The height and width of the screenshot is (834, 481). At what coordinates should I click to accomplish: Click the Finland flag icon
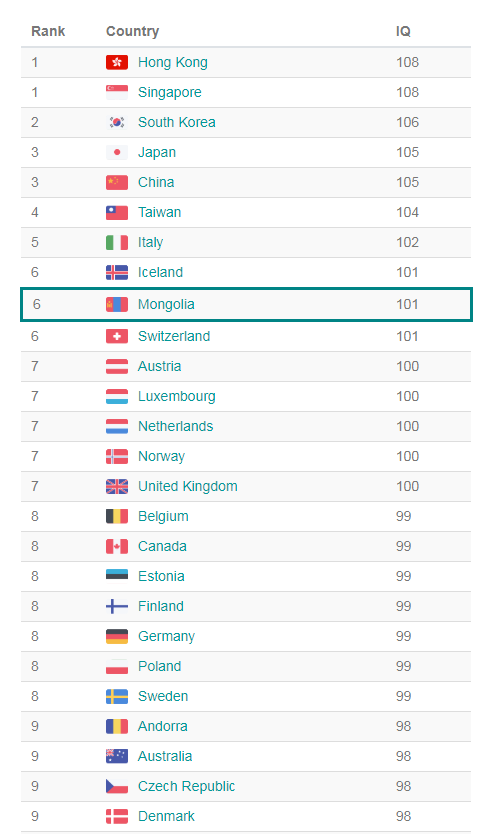point(117,606)
